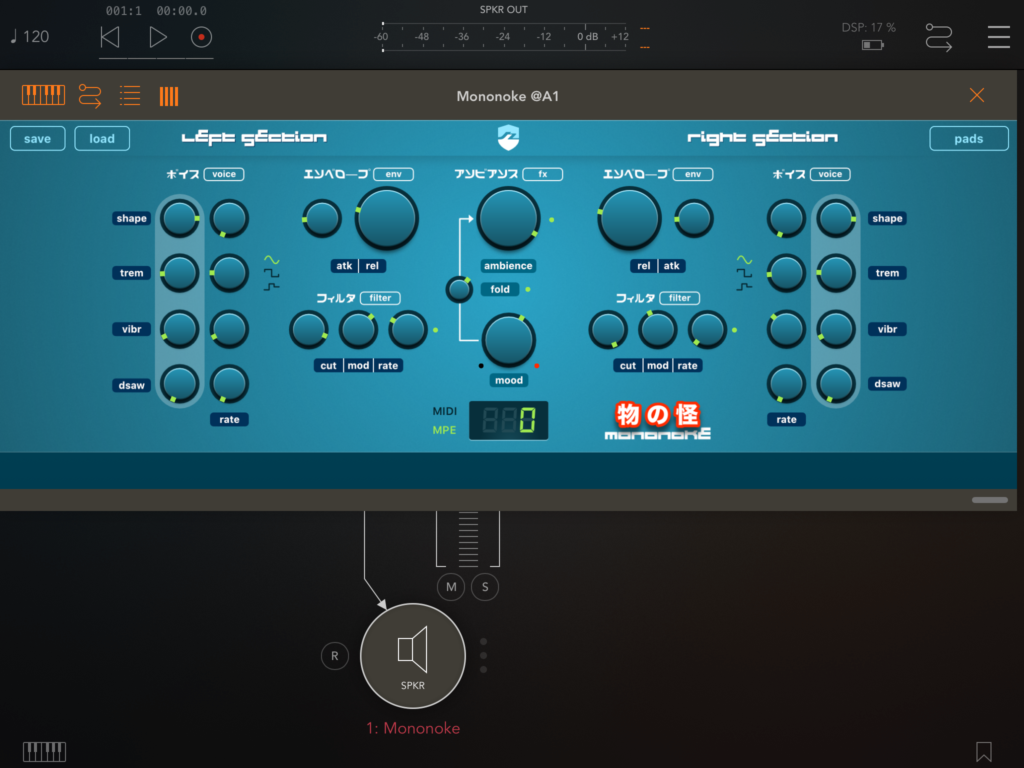Open the hamburger main menu
1024x768 pixels.
coord(999,37)
